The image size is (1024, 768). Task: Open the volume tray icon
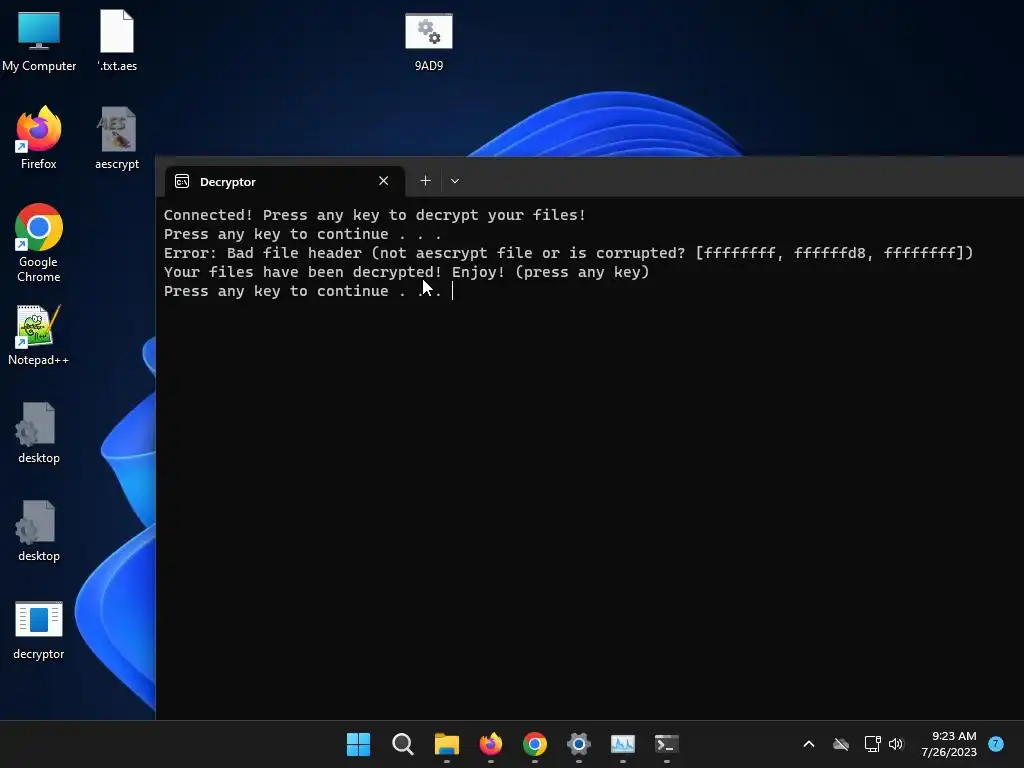pos(896,744)
